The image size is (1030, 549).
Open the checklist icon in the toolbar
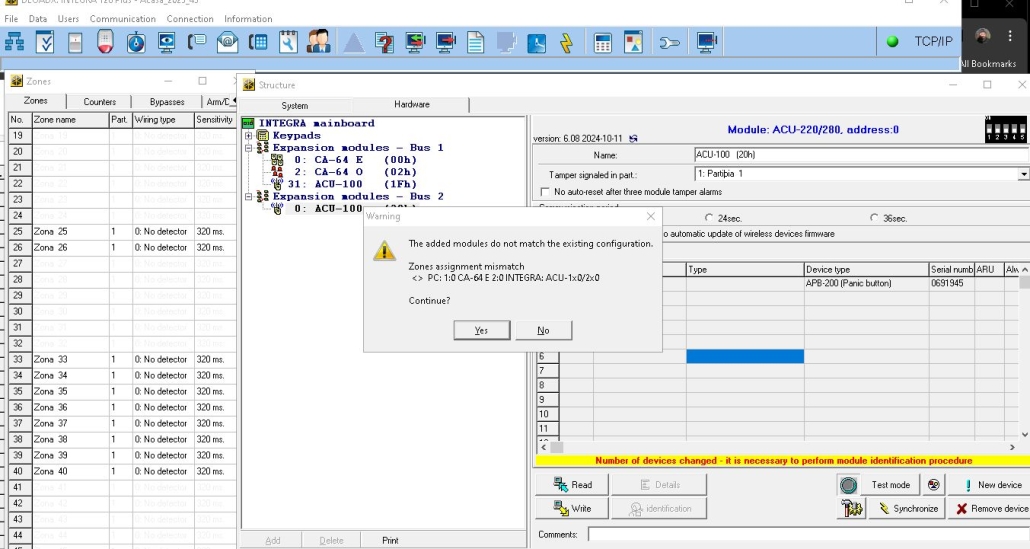(x=45, y=42)
